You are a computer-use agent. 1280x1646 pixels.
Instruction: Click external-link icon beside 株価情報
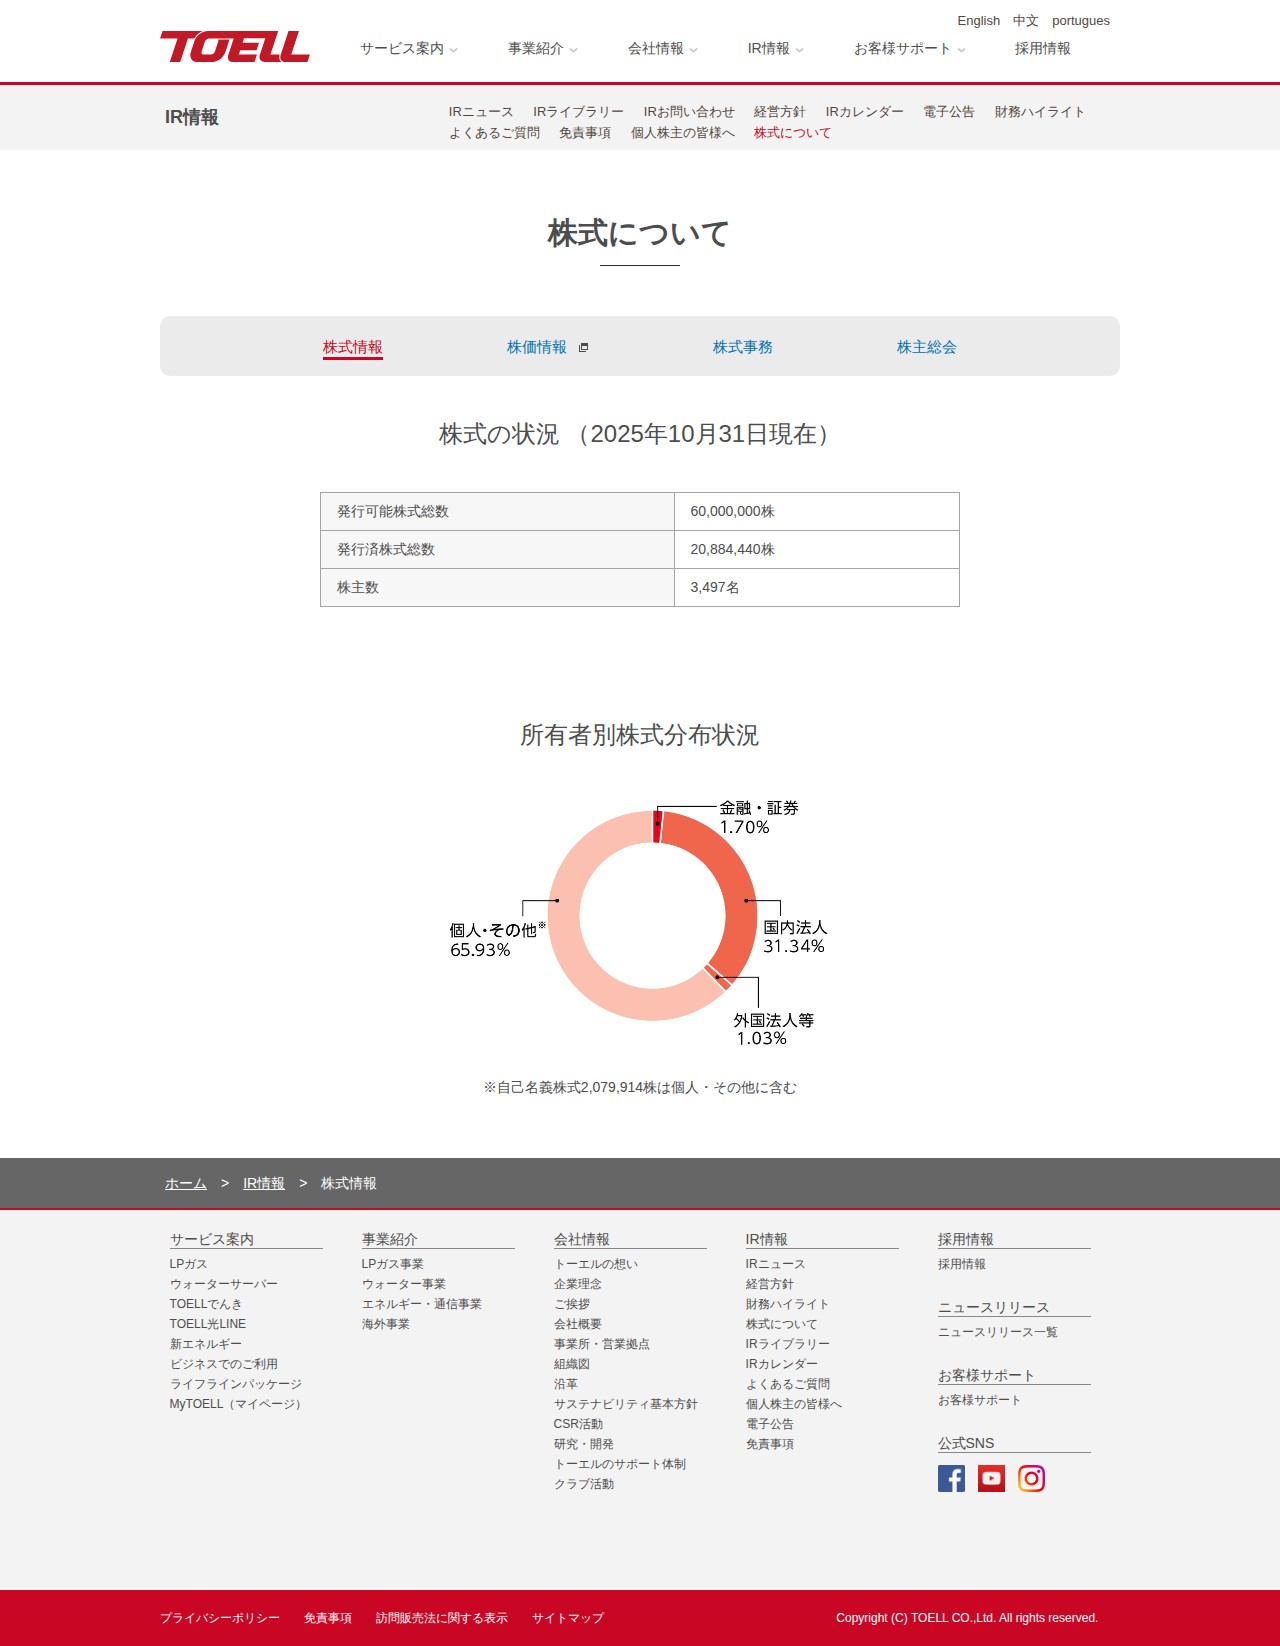(584, 348)
